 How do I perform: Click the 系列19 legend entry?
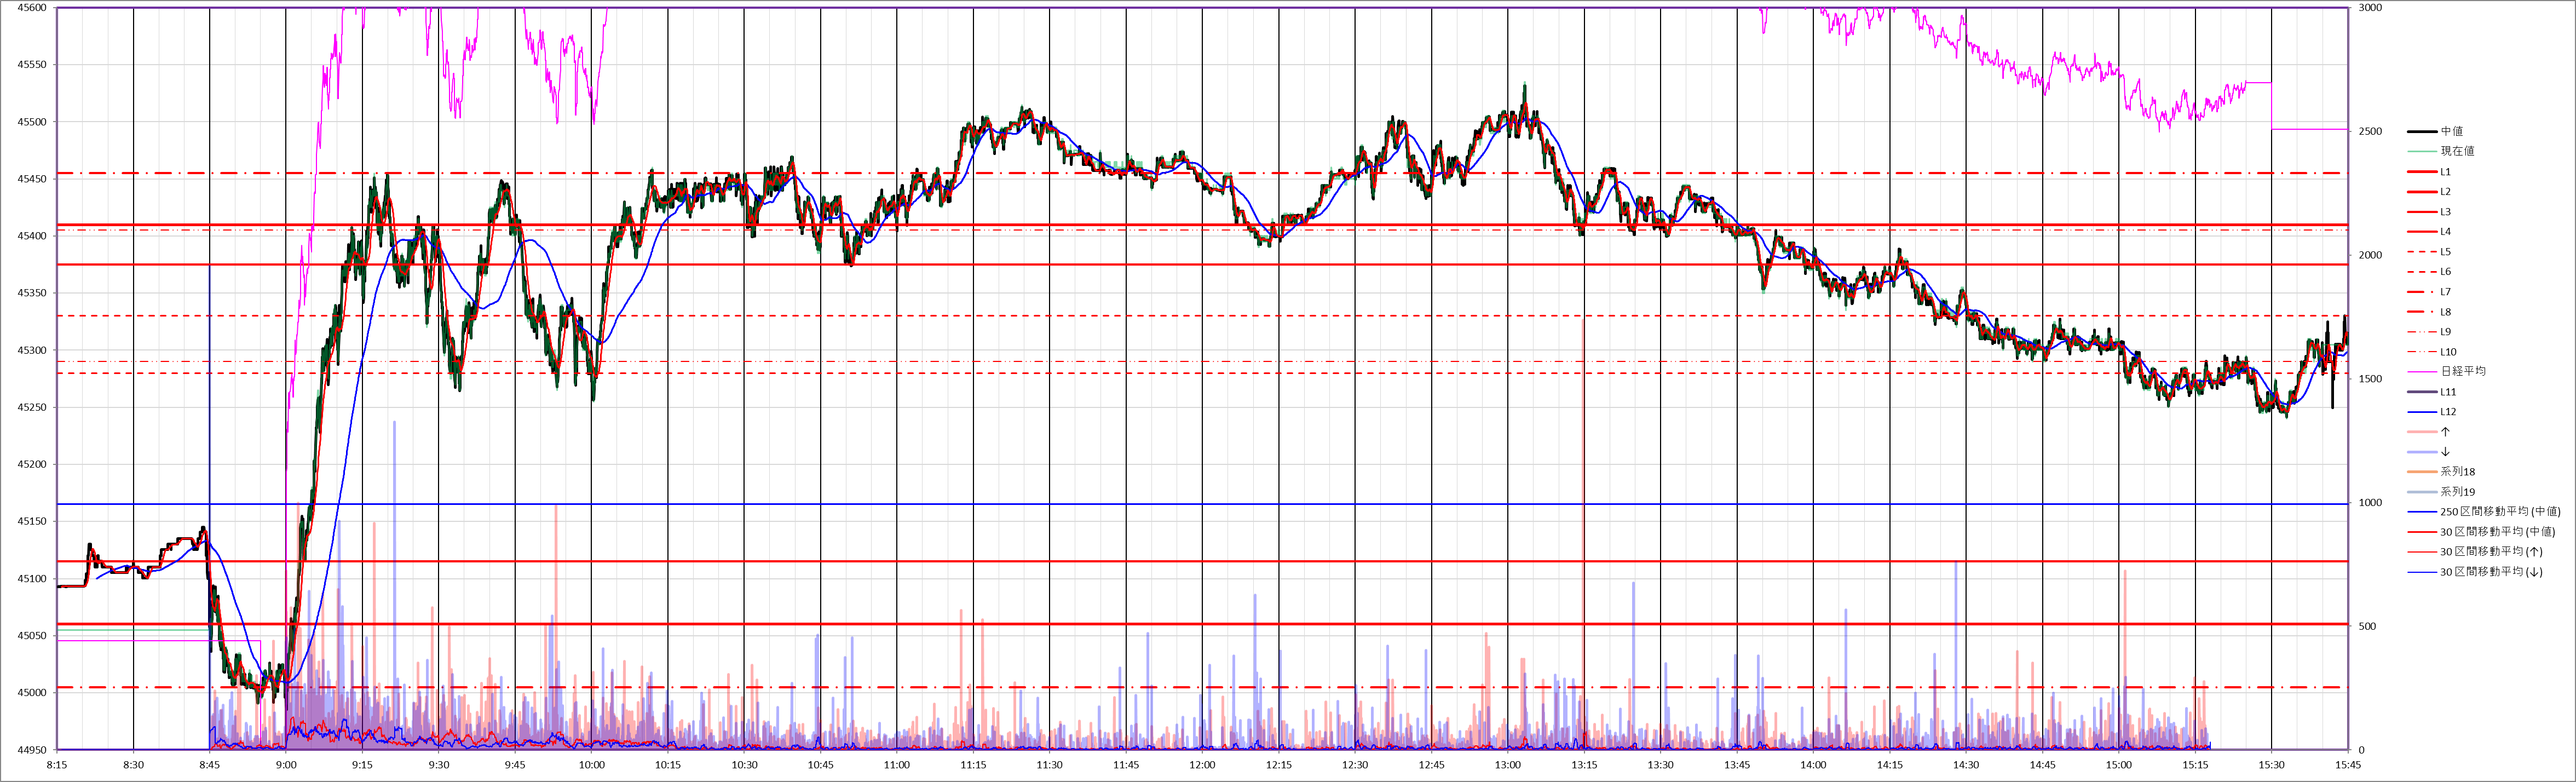(2457, 492)
